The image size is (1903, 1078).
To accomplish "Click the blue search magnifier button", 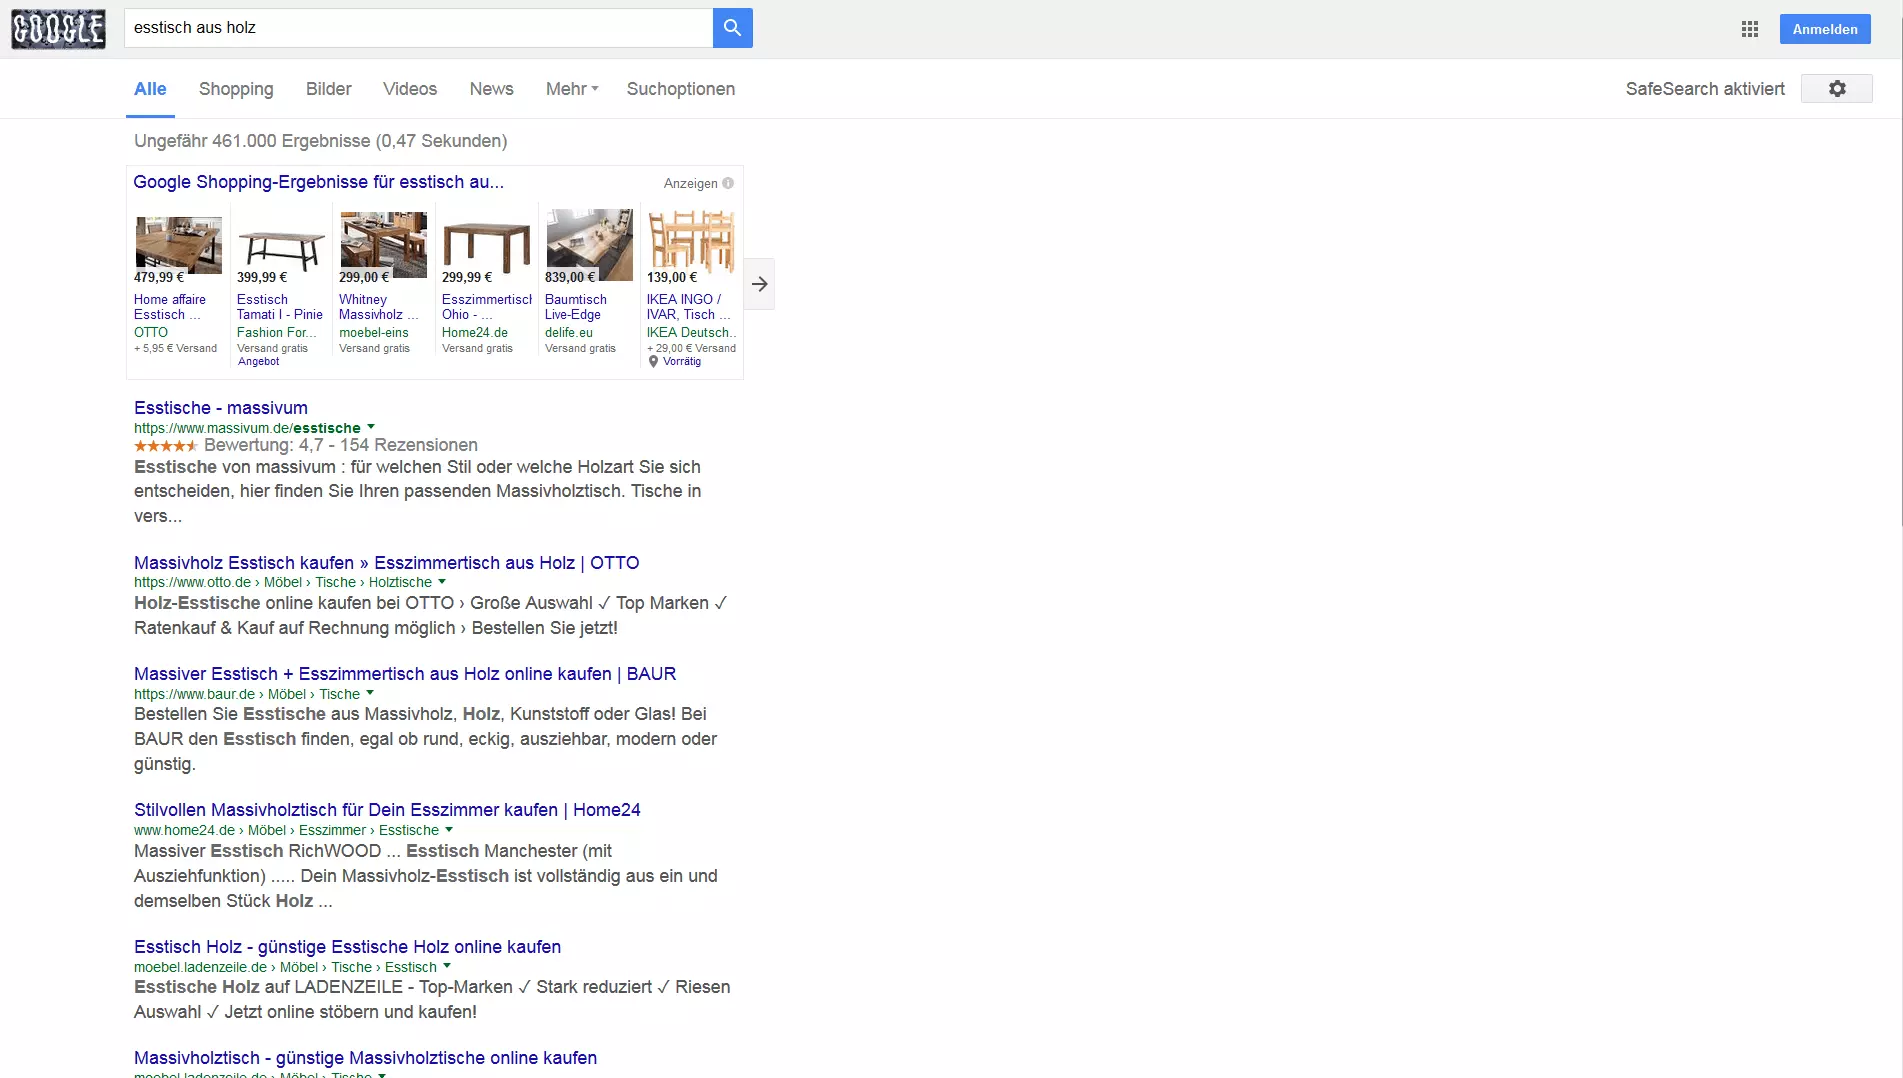I will [732, 28].
